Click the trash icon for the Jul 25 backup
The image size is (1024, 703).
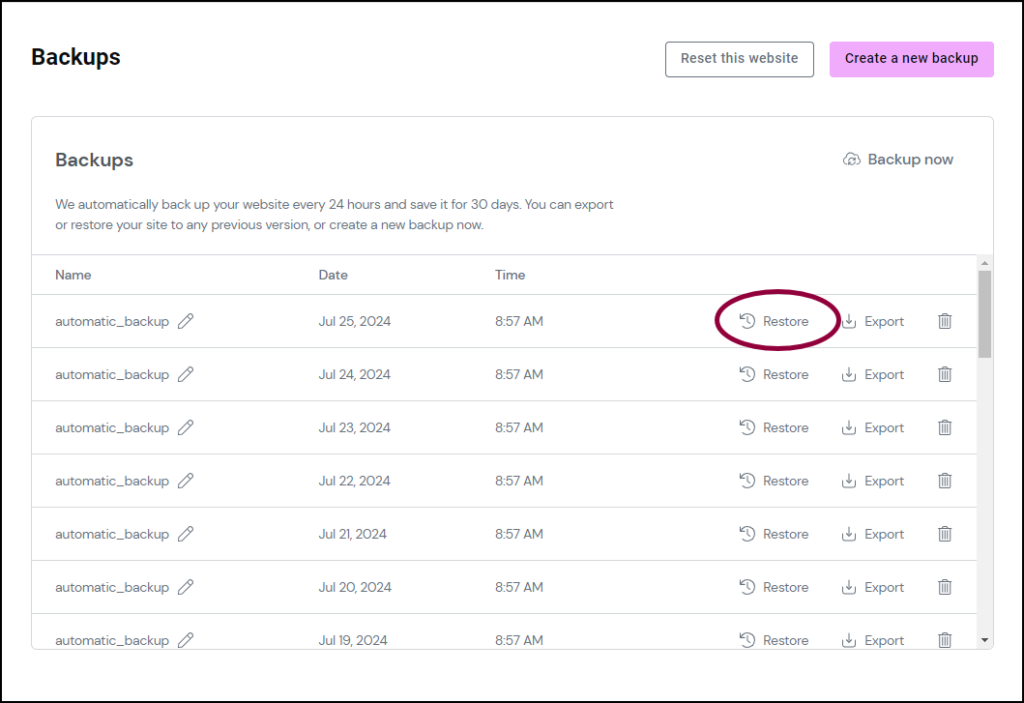[944, 321]
